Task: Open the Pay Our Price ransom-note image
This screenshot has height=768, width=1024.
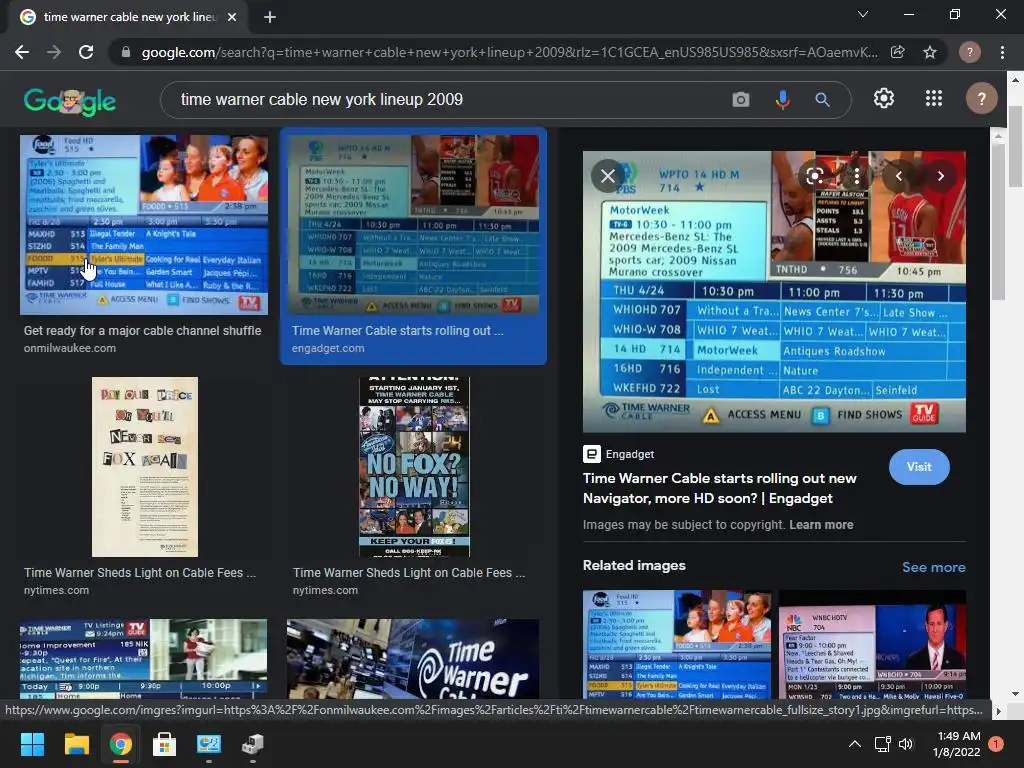Action: click(144, 467)
